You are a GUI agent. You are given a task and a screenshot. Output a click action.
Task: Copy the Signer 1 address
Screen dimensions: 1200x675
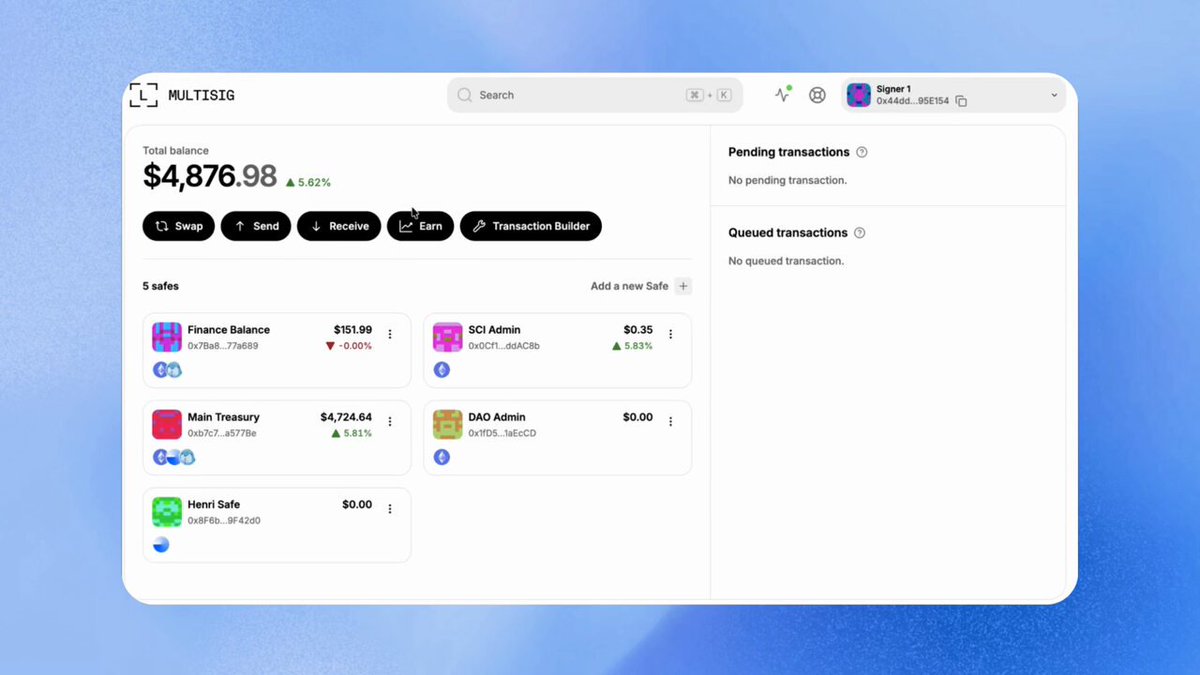pos(961,101)
